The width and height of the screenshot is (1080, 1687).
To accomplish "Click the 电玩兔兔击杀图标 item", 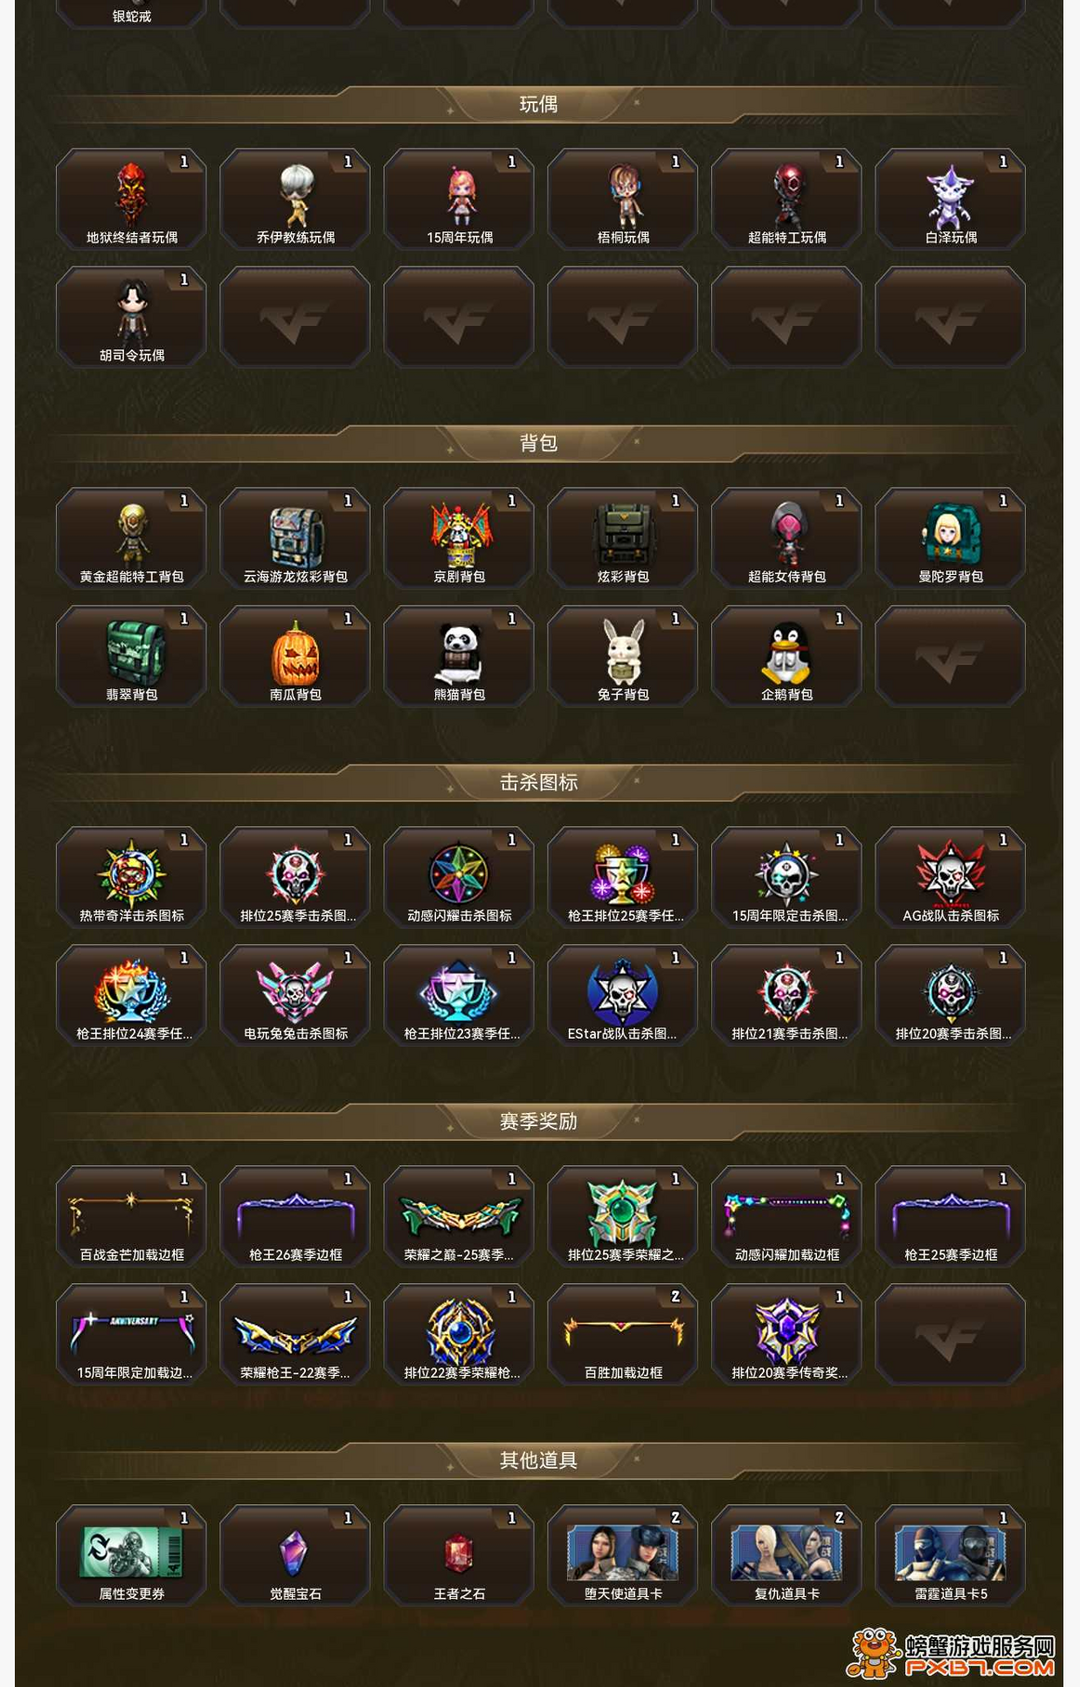I will [x=295, y=995].
